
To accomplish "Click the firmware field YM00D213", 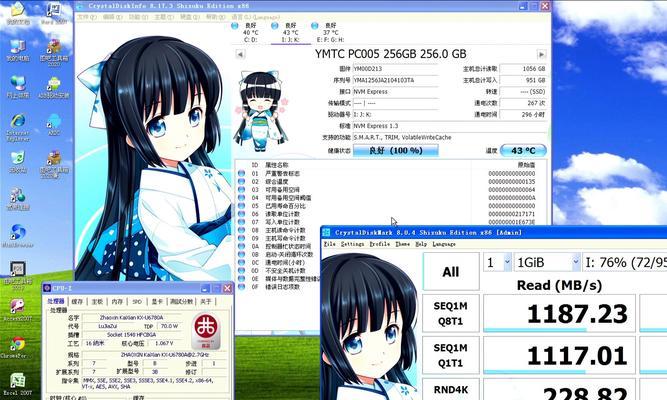I will [395, 69].
